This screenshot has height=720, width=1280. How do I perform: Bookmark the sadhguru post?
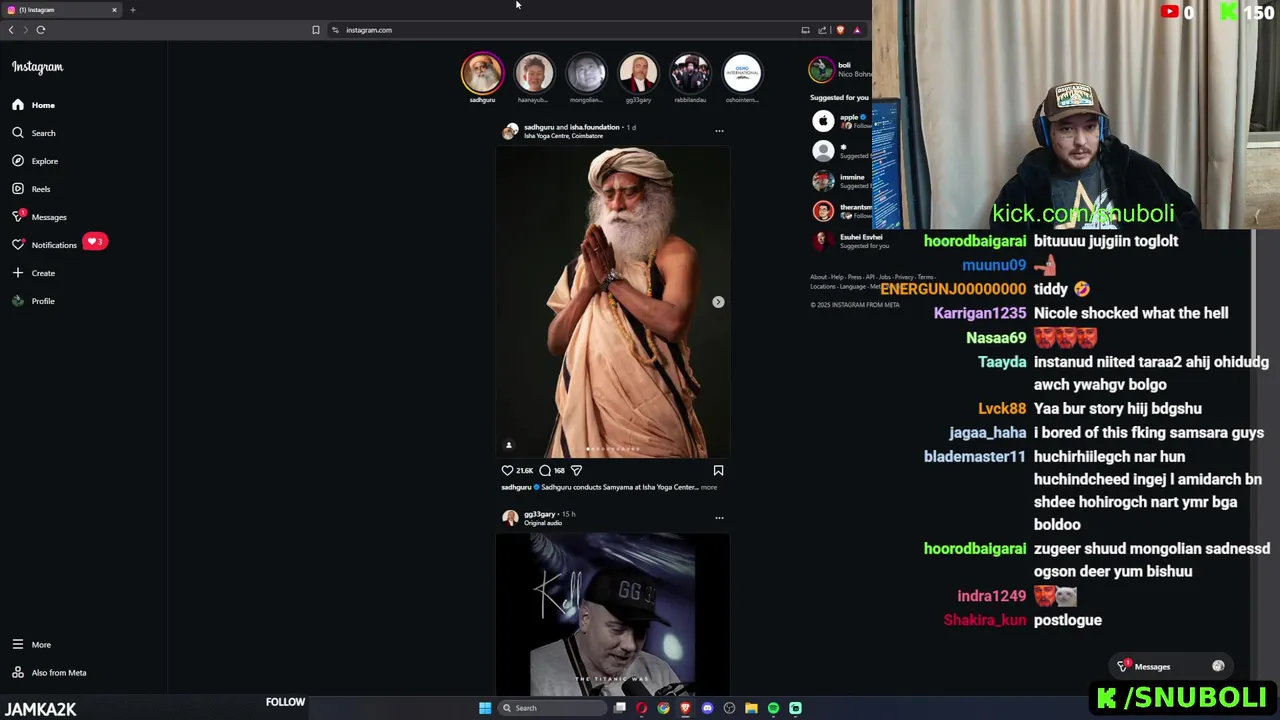click(718, 470)
